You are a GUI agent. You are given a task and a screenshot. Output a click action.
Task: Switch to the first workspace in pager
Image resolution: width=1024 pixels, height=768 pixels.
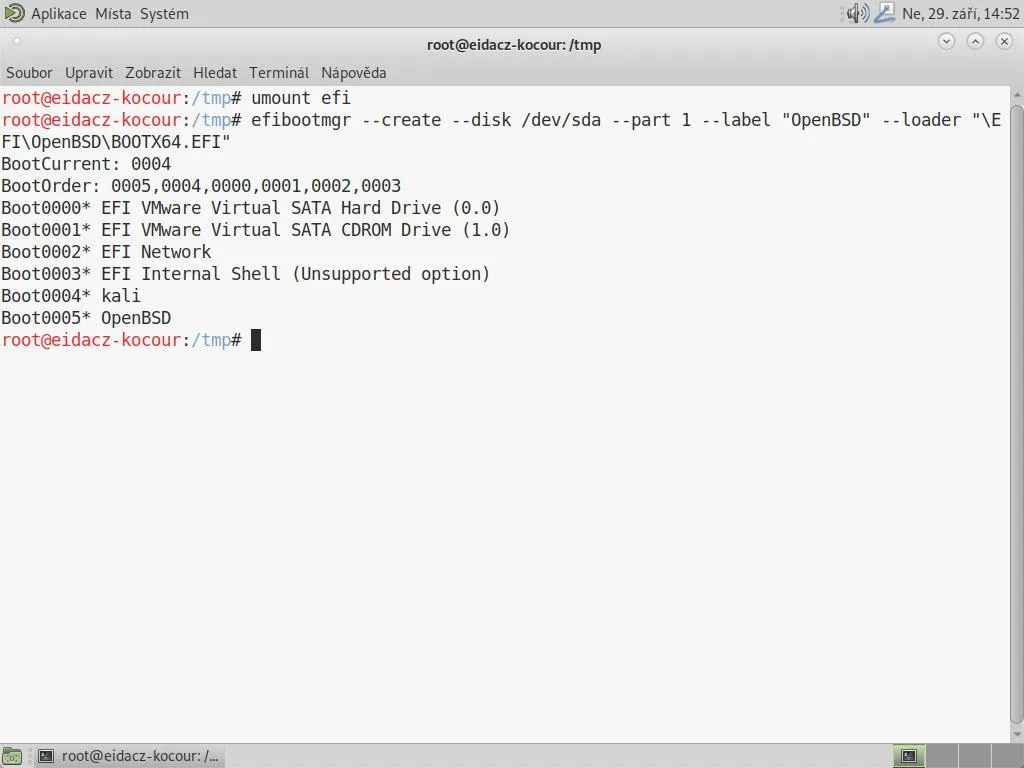click(909, 756)
